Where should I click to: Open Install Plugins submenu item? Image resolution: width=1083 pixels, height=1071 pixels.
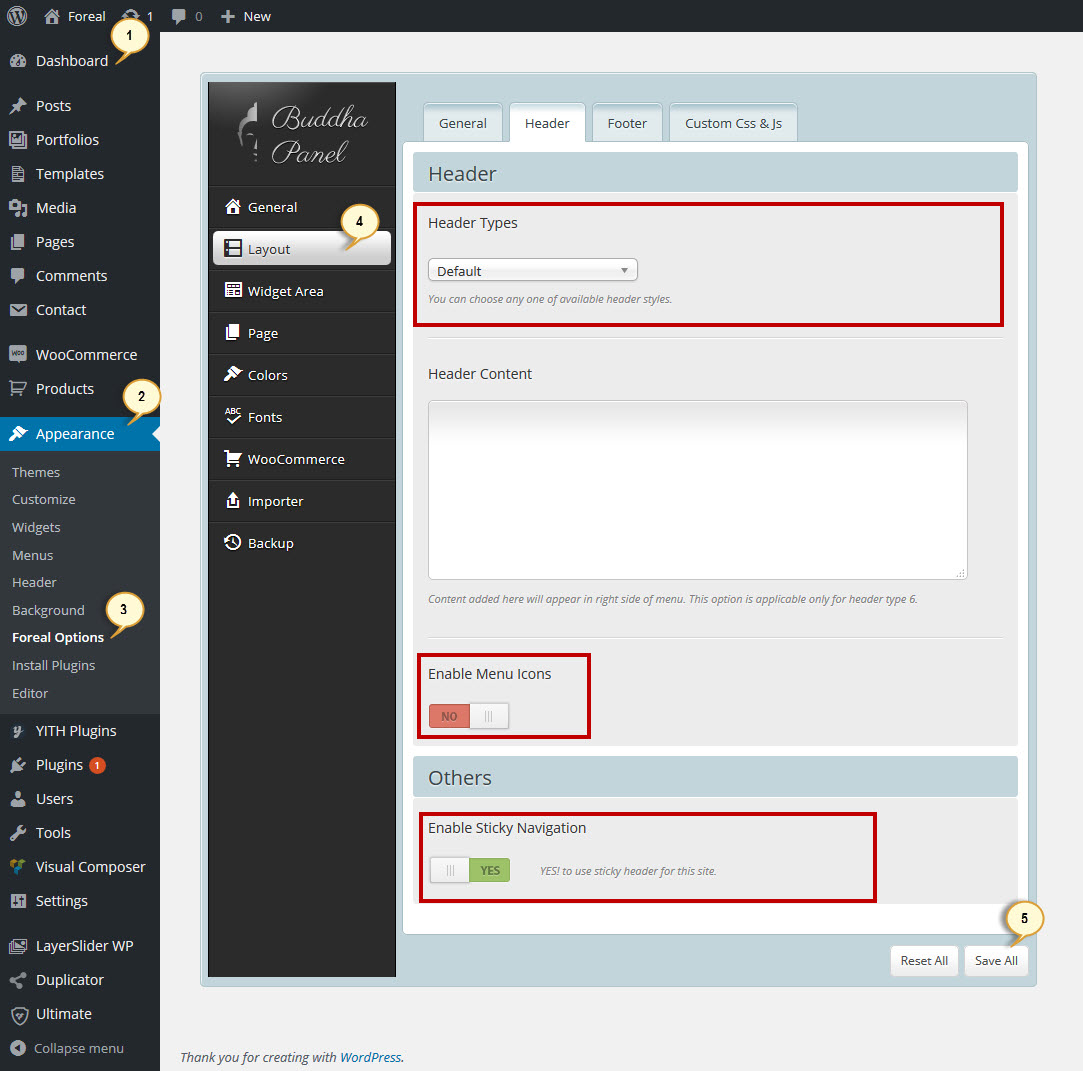[x=53, y=666]
